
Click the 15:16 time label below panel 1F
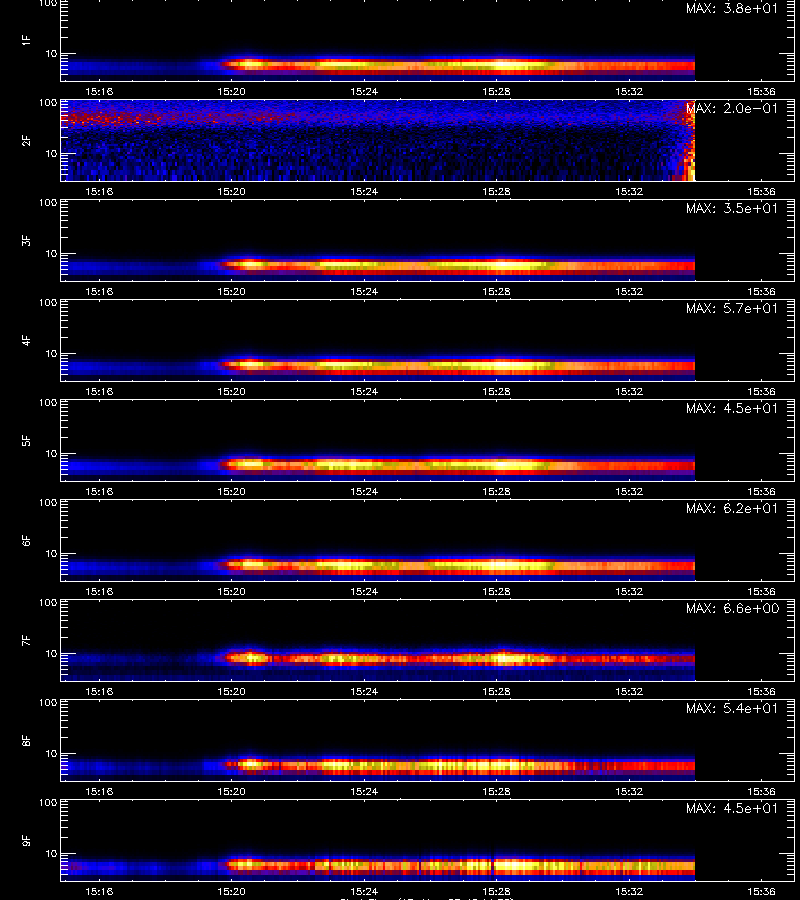point(99,91)
